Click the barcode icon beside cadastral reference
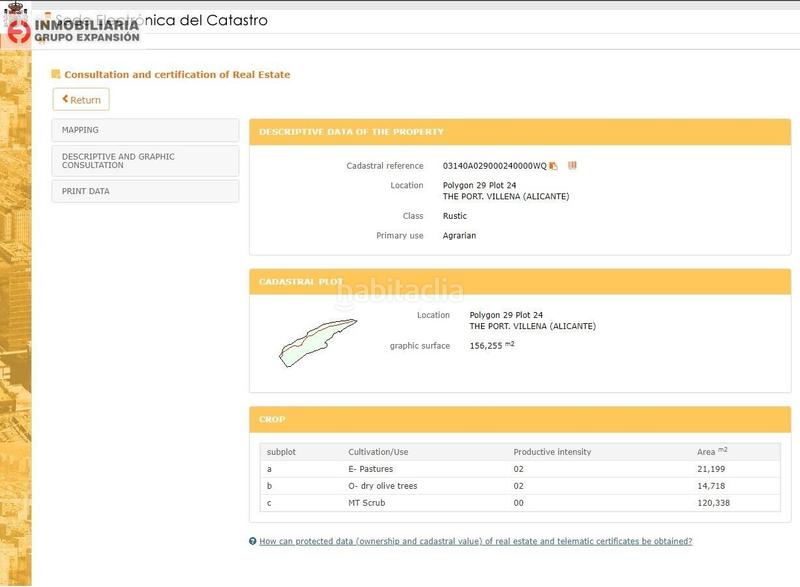800x587 pixels. [x=573, y=165]
